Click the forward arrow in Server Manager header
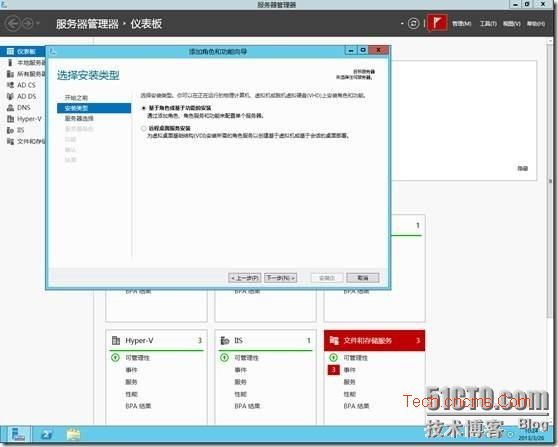Image resolution: width=558 pixels, height=447 pixels. [x=27, y=24]
